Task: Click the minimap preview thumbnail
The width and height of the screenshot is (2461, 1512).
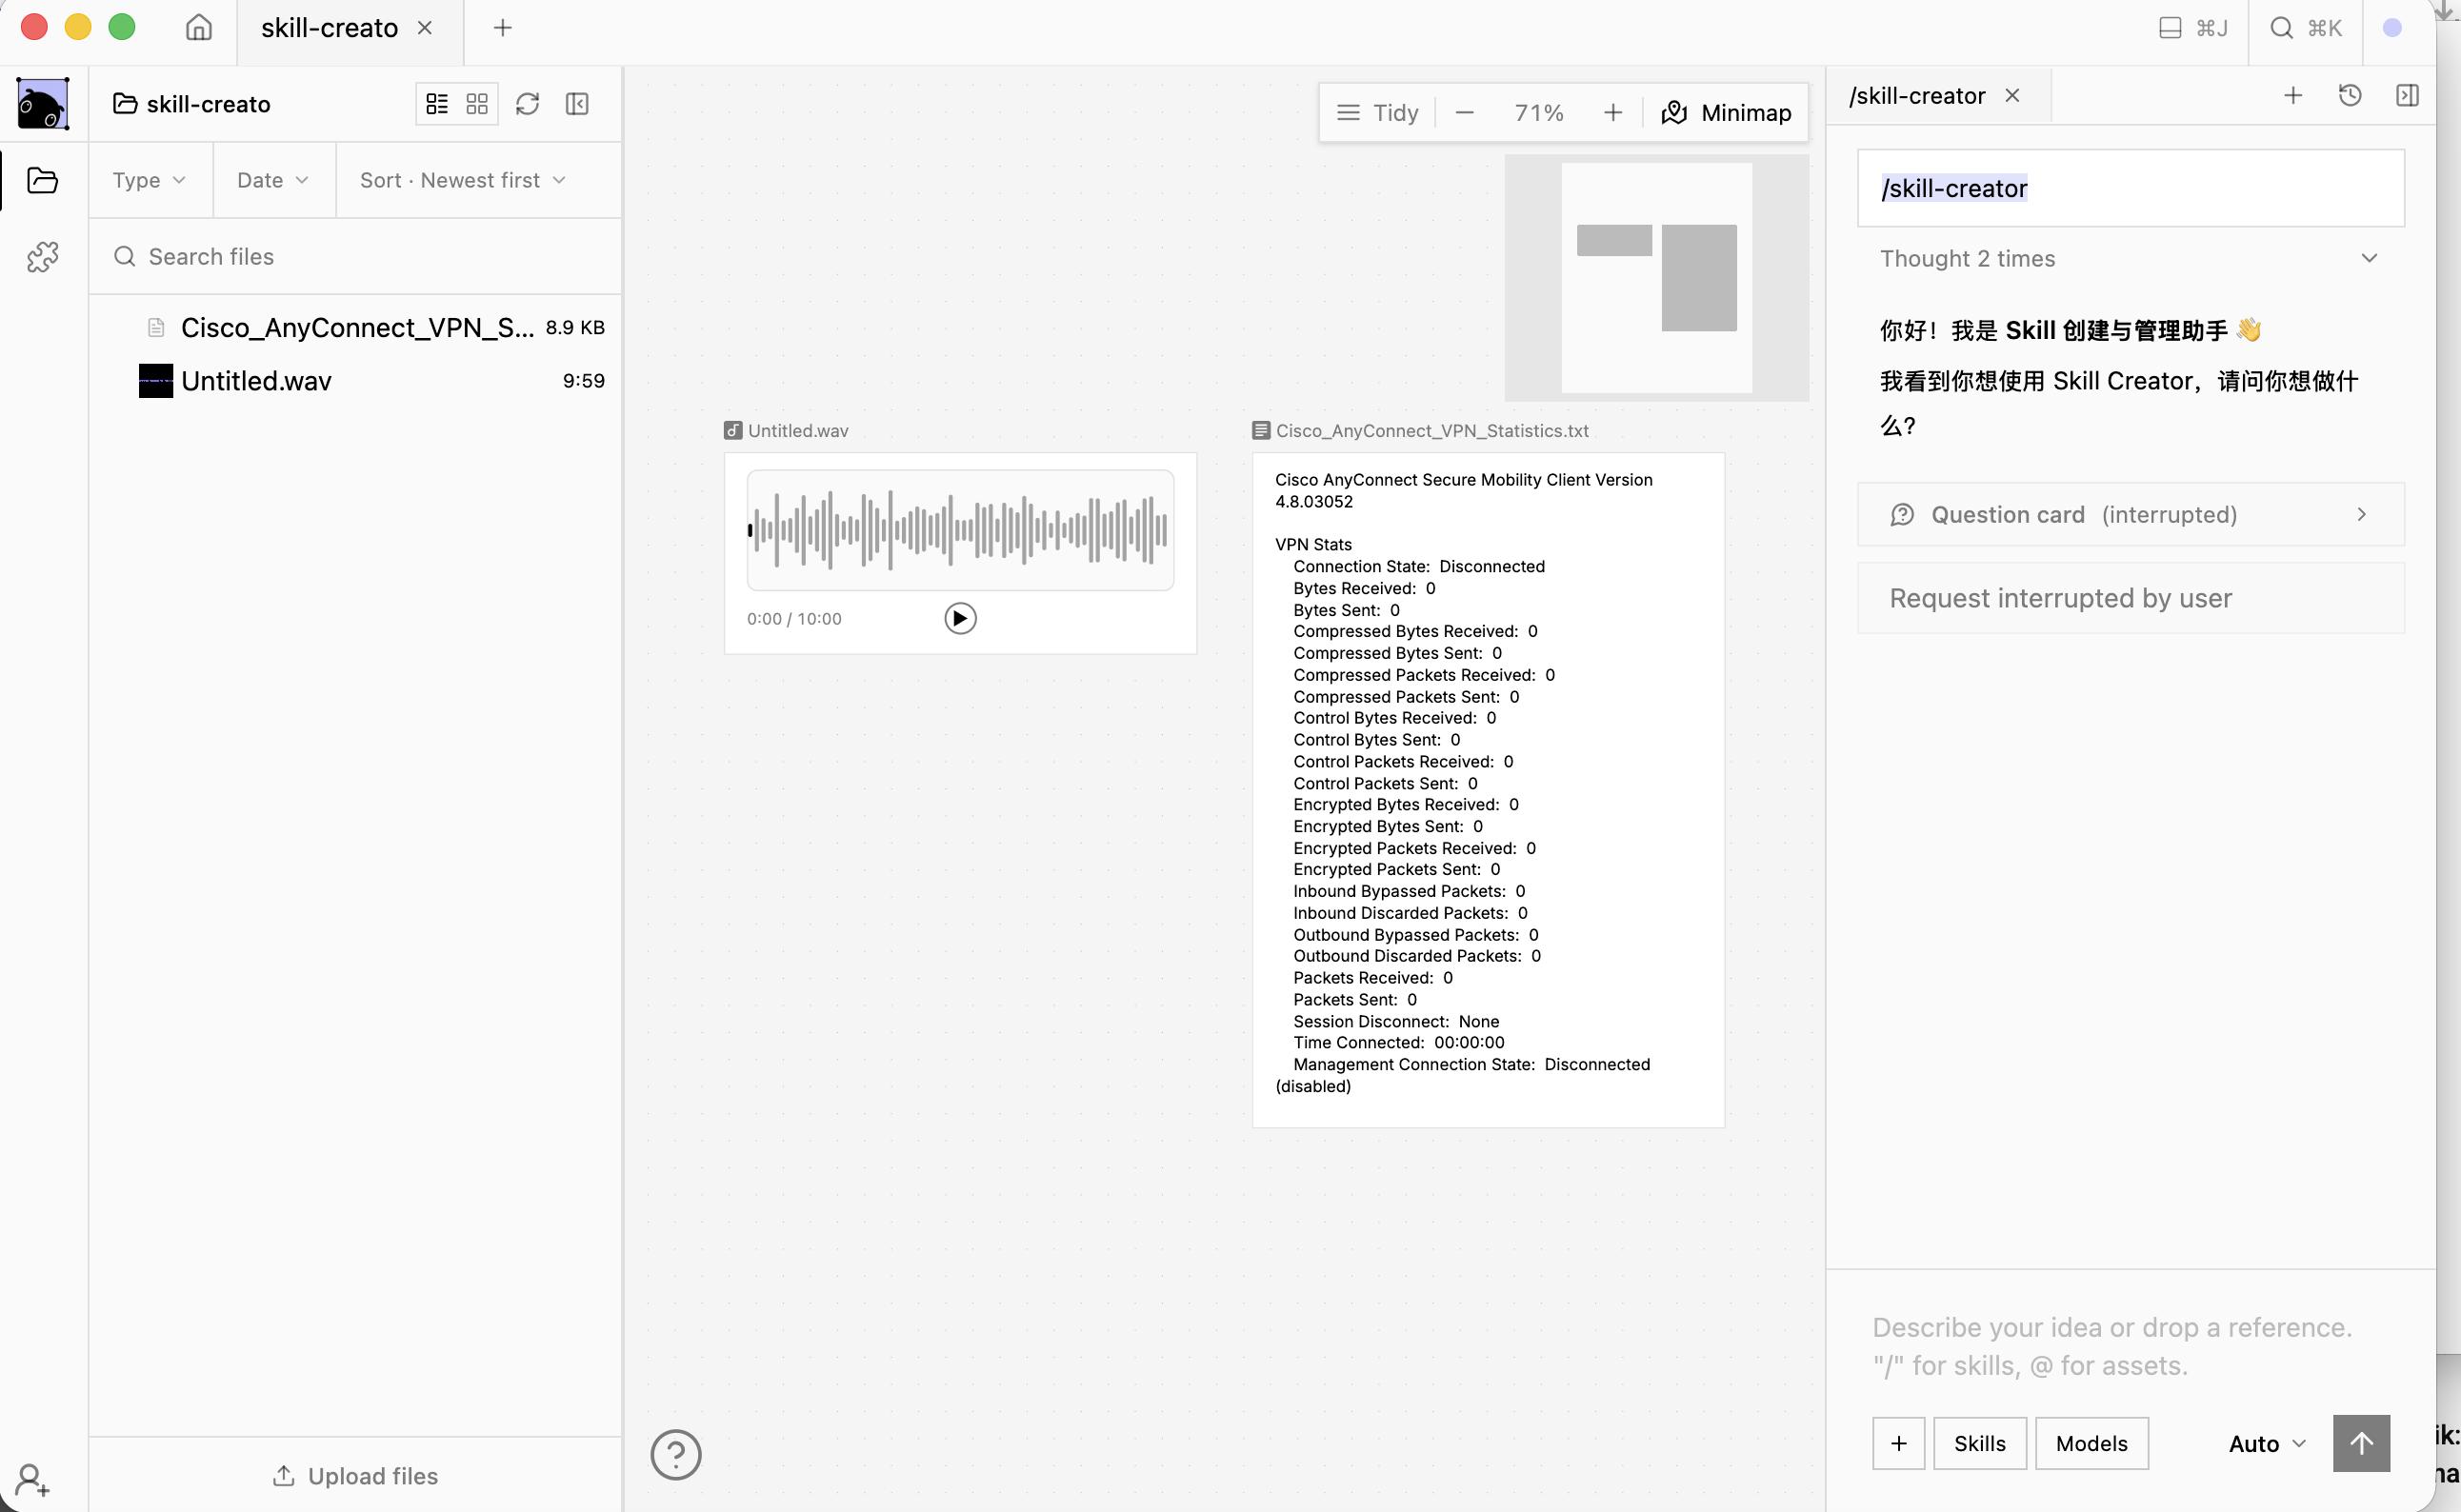Action: tap(1657, 278)
